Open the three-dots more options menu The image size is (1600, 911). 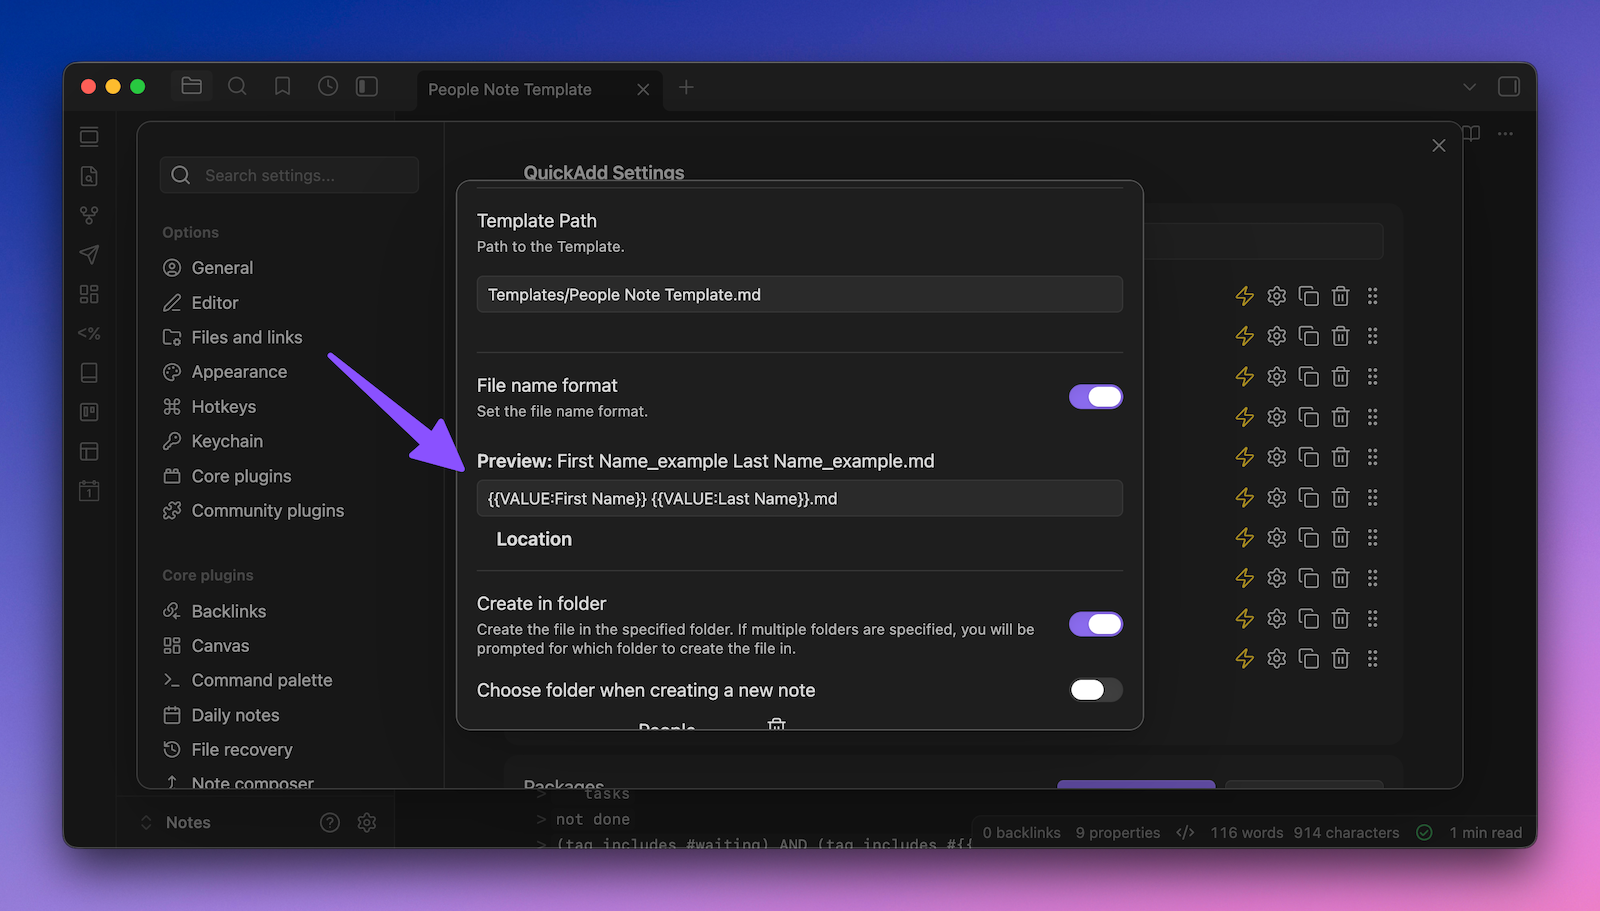point(1505,133)
